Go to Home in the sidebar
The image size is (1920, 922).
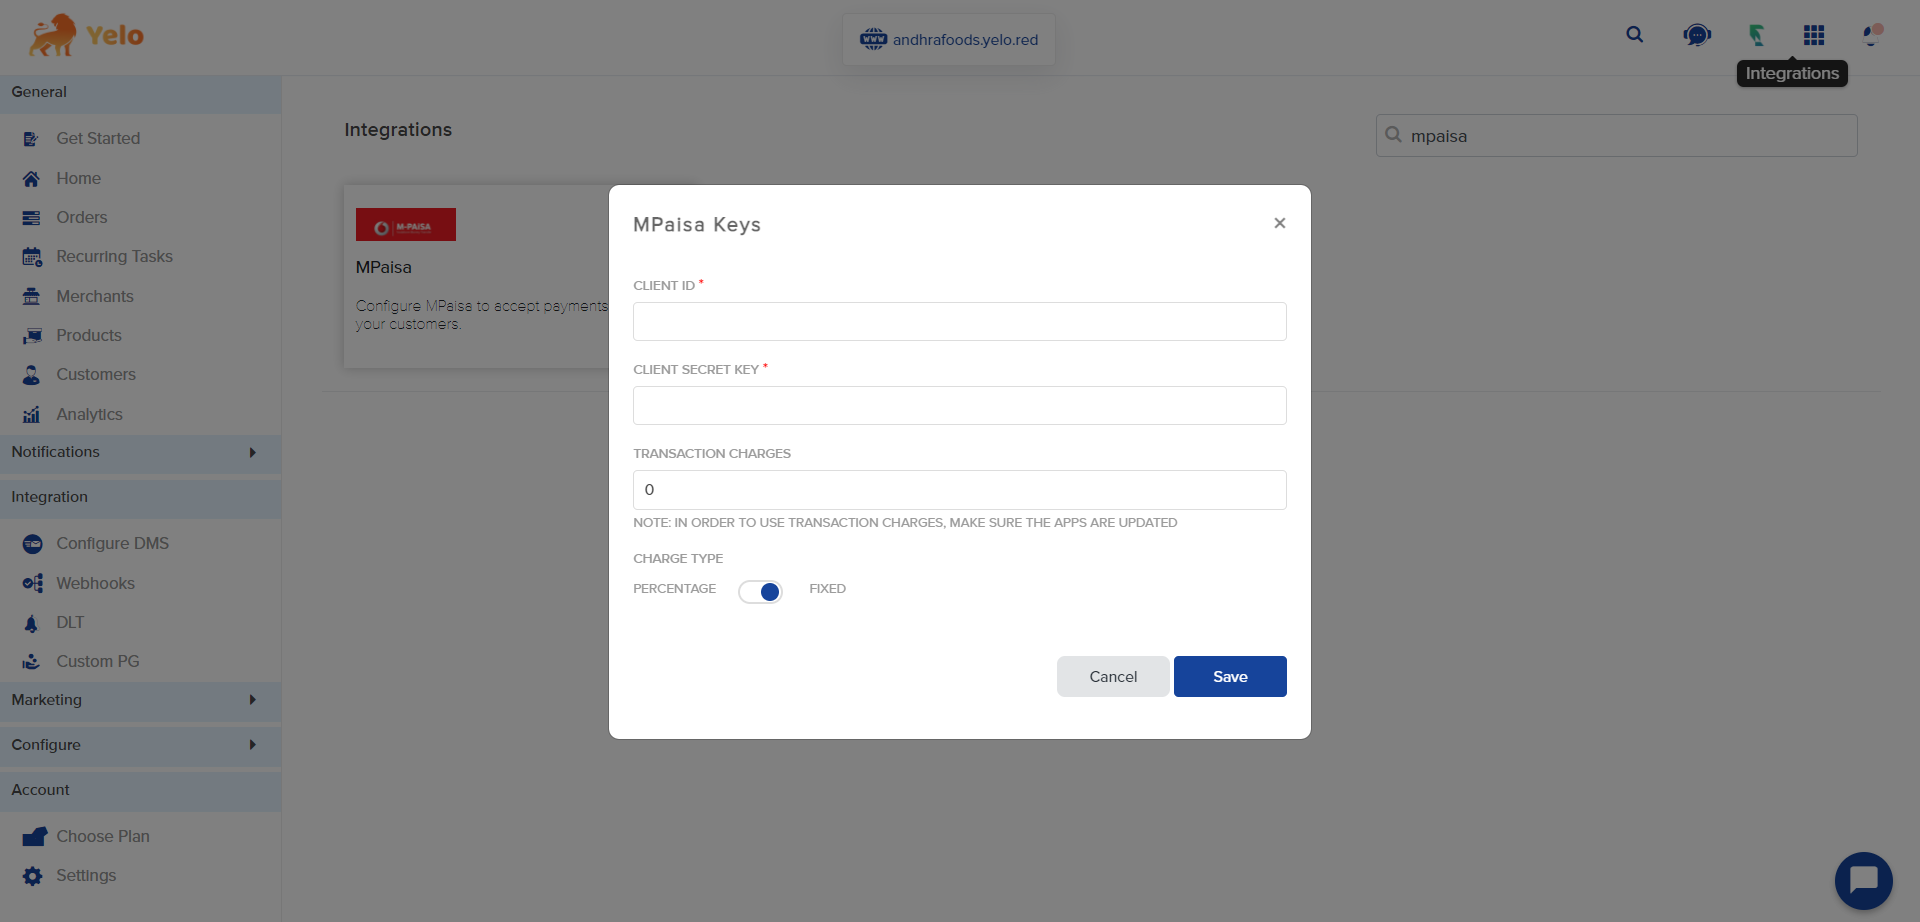(x=79, y=179)
